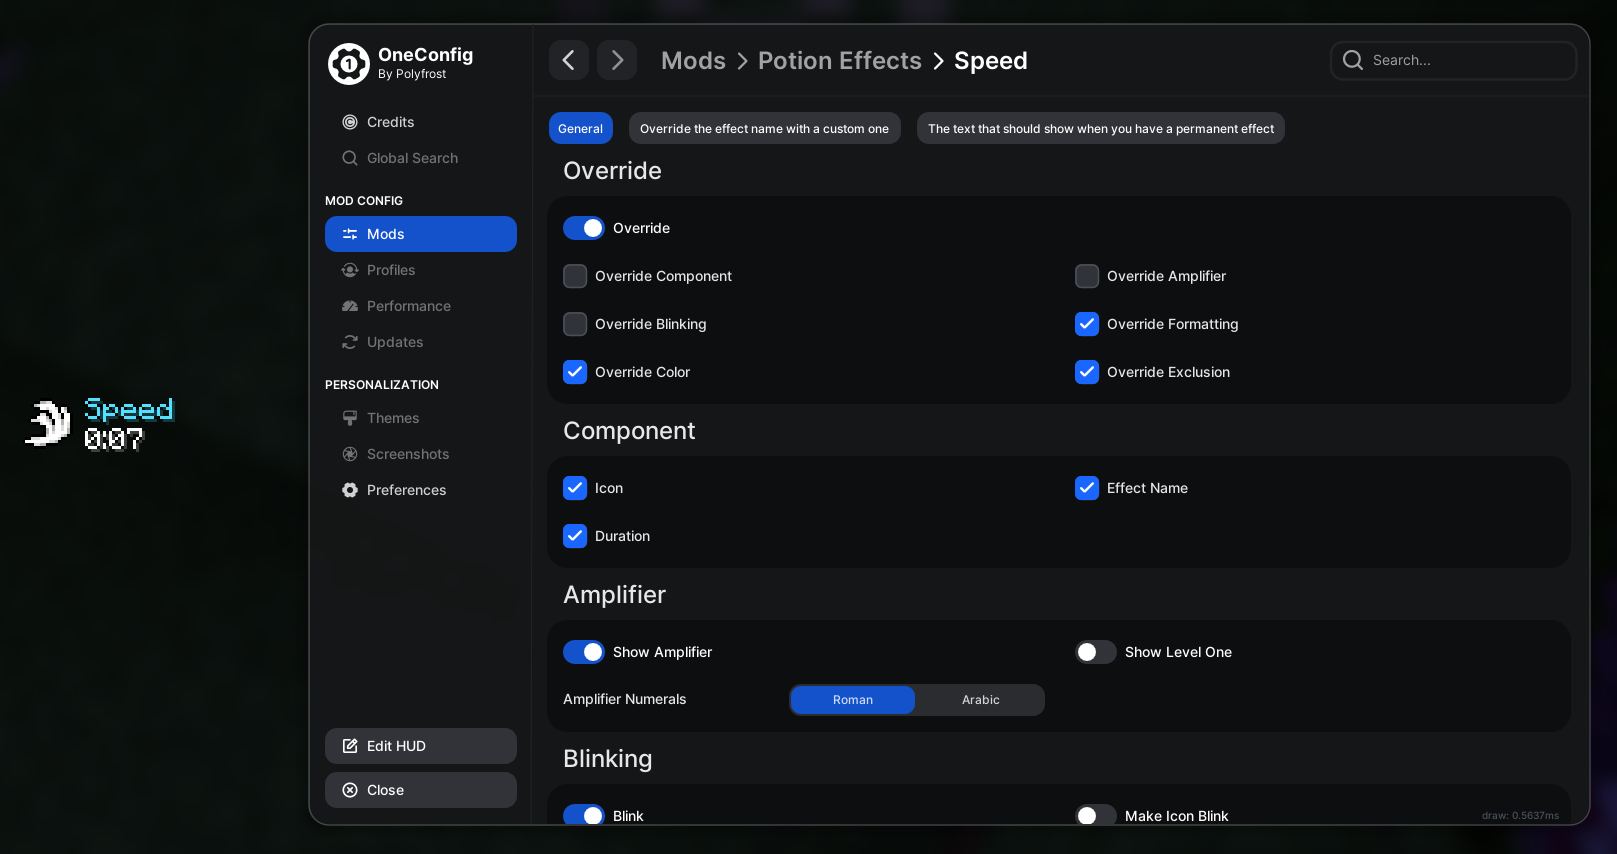
Task: Enable the Show Level One toggle
Action: point(1096,652)
